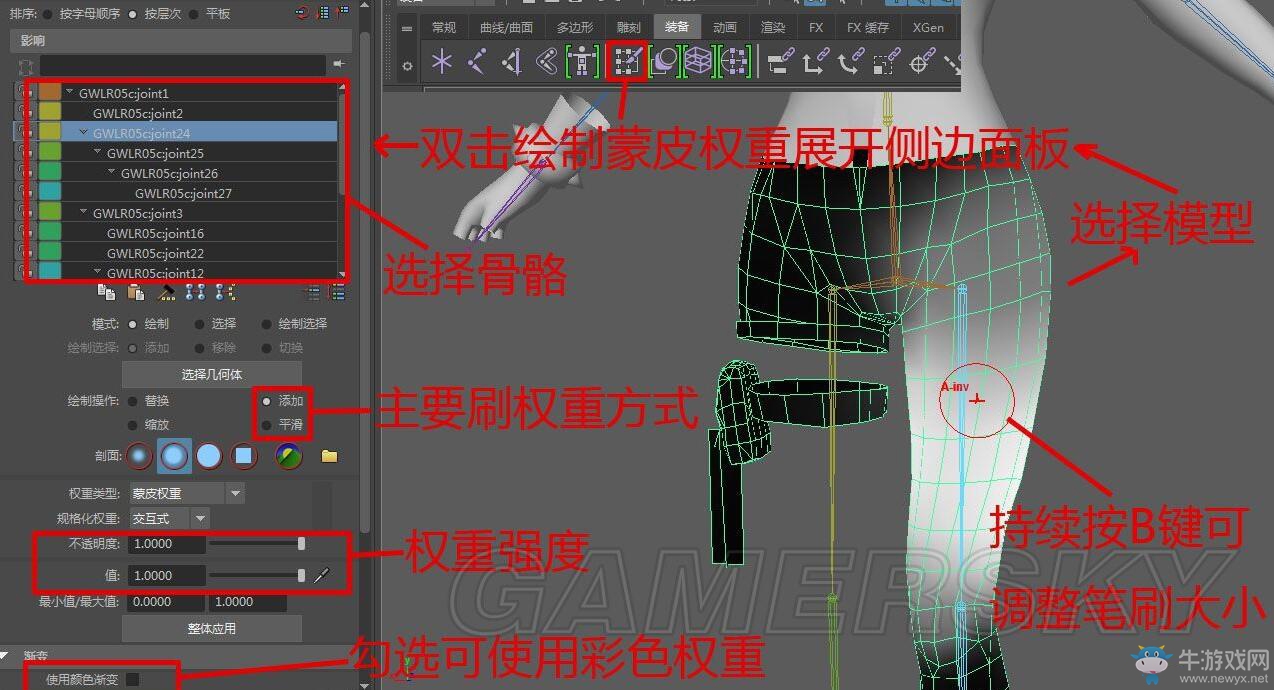Image resolution: width=1274 pixels, height=690 pixels.
Task: Choose last image file brush profile
Action: click(288, 456)
